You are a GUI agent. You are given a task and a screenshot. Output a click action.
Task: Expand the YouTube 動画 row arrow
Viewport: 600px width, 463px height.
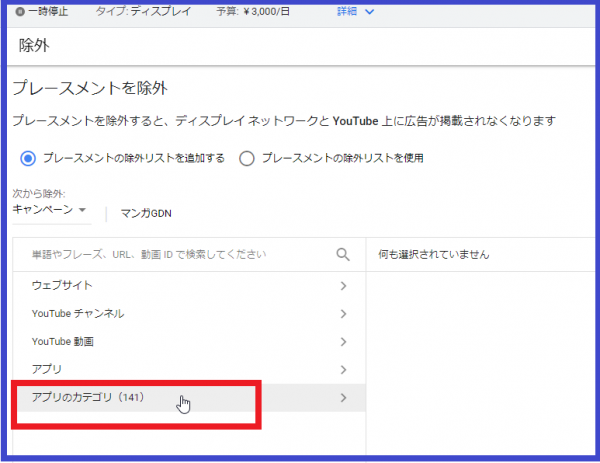point(343,342)
